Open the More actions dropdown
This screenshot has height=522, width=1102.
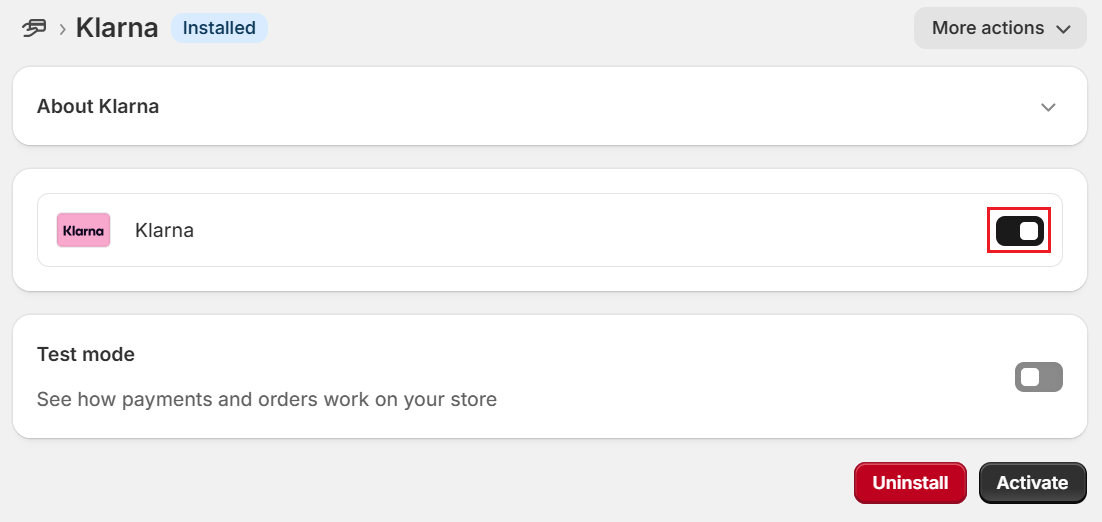coord(1000,28)
